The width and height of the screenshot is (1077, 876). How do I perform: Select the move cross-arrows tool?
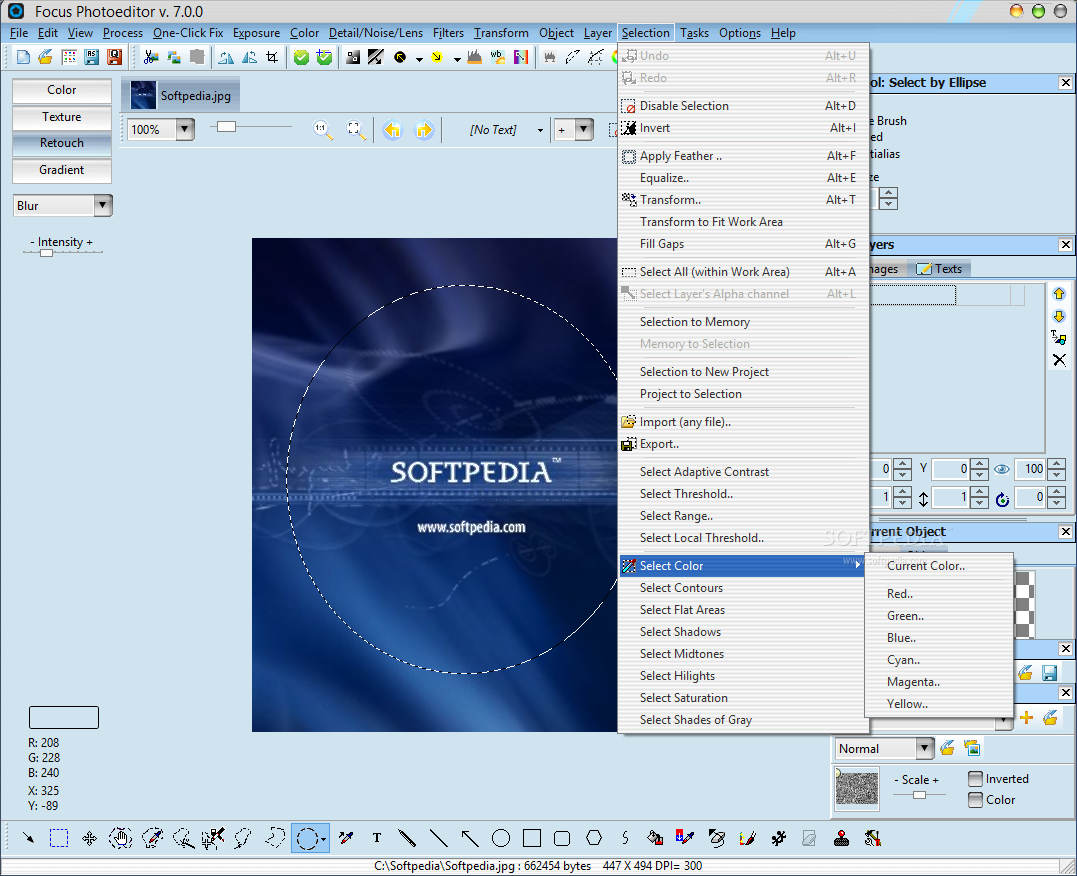pos(89,838)
